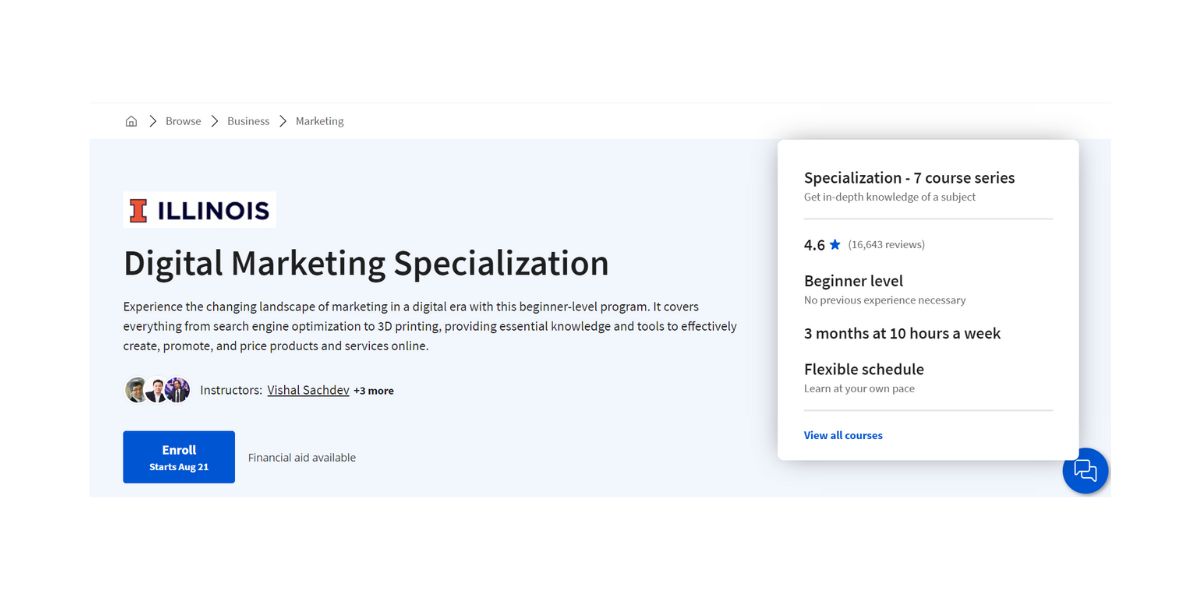Click the Illinois university logo
This screenshot has height=600, width=1200.
(198, 209)
